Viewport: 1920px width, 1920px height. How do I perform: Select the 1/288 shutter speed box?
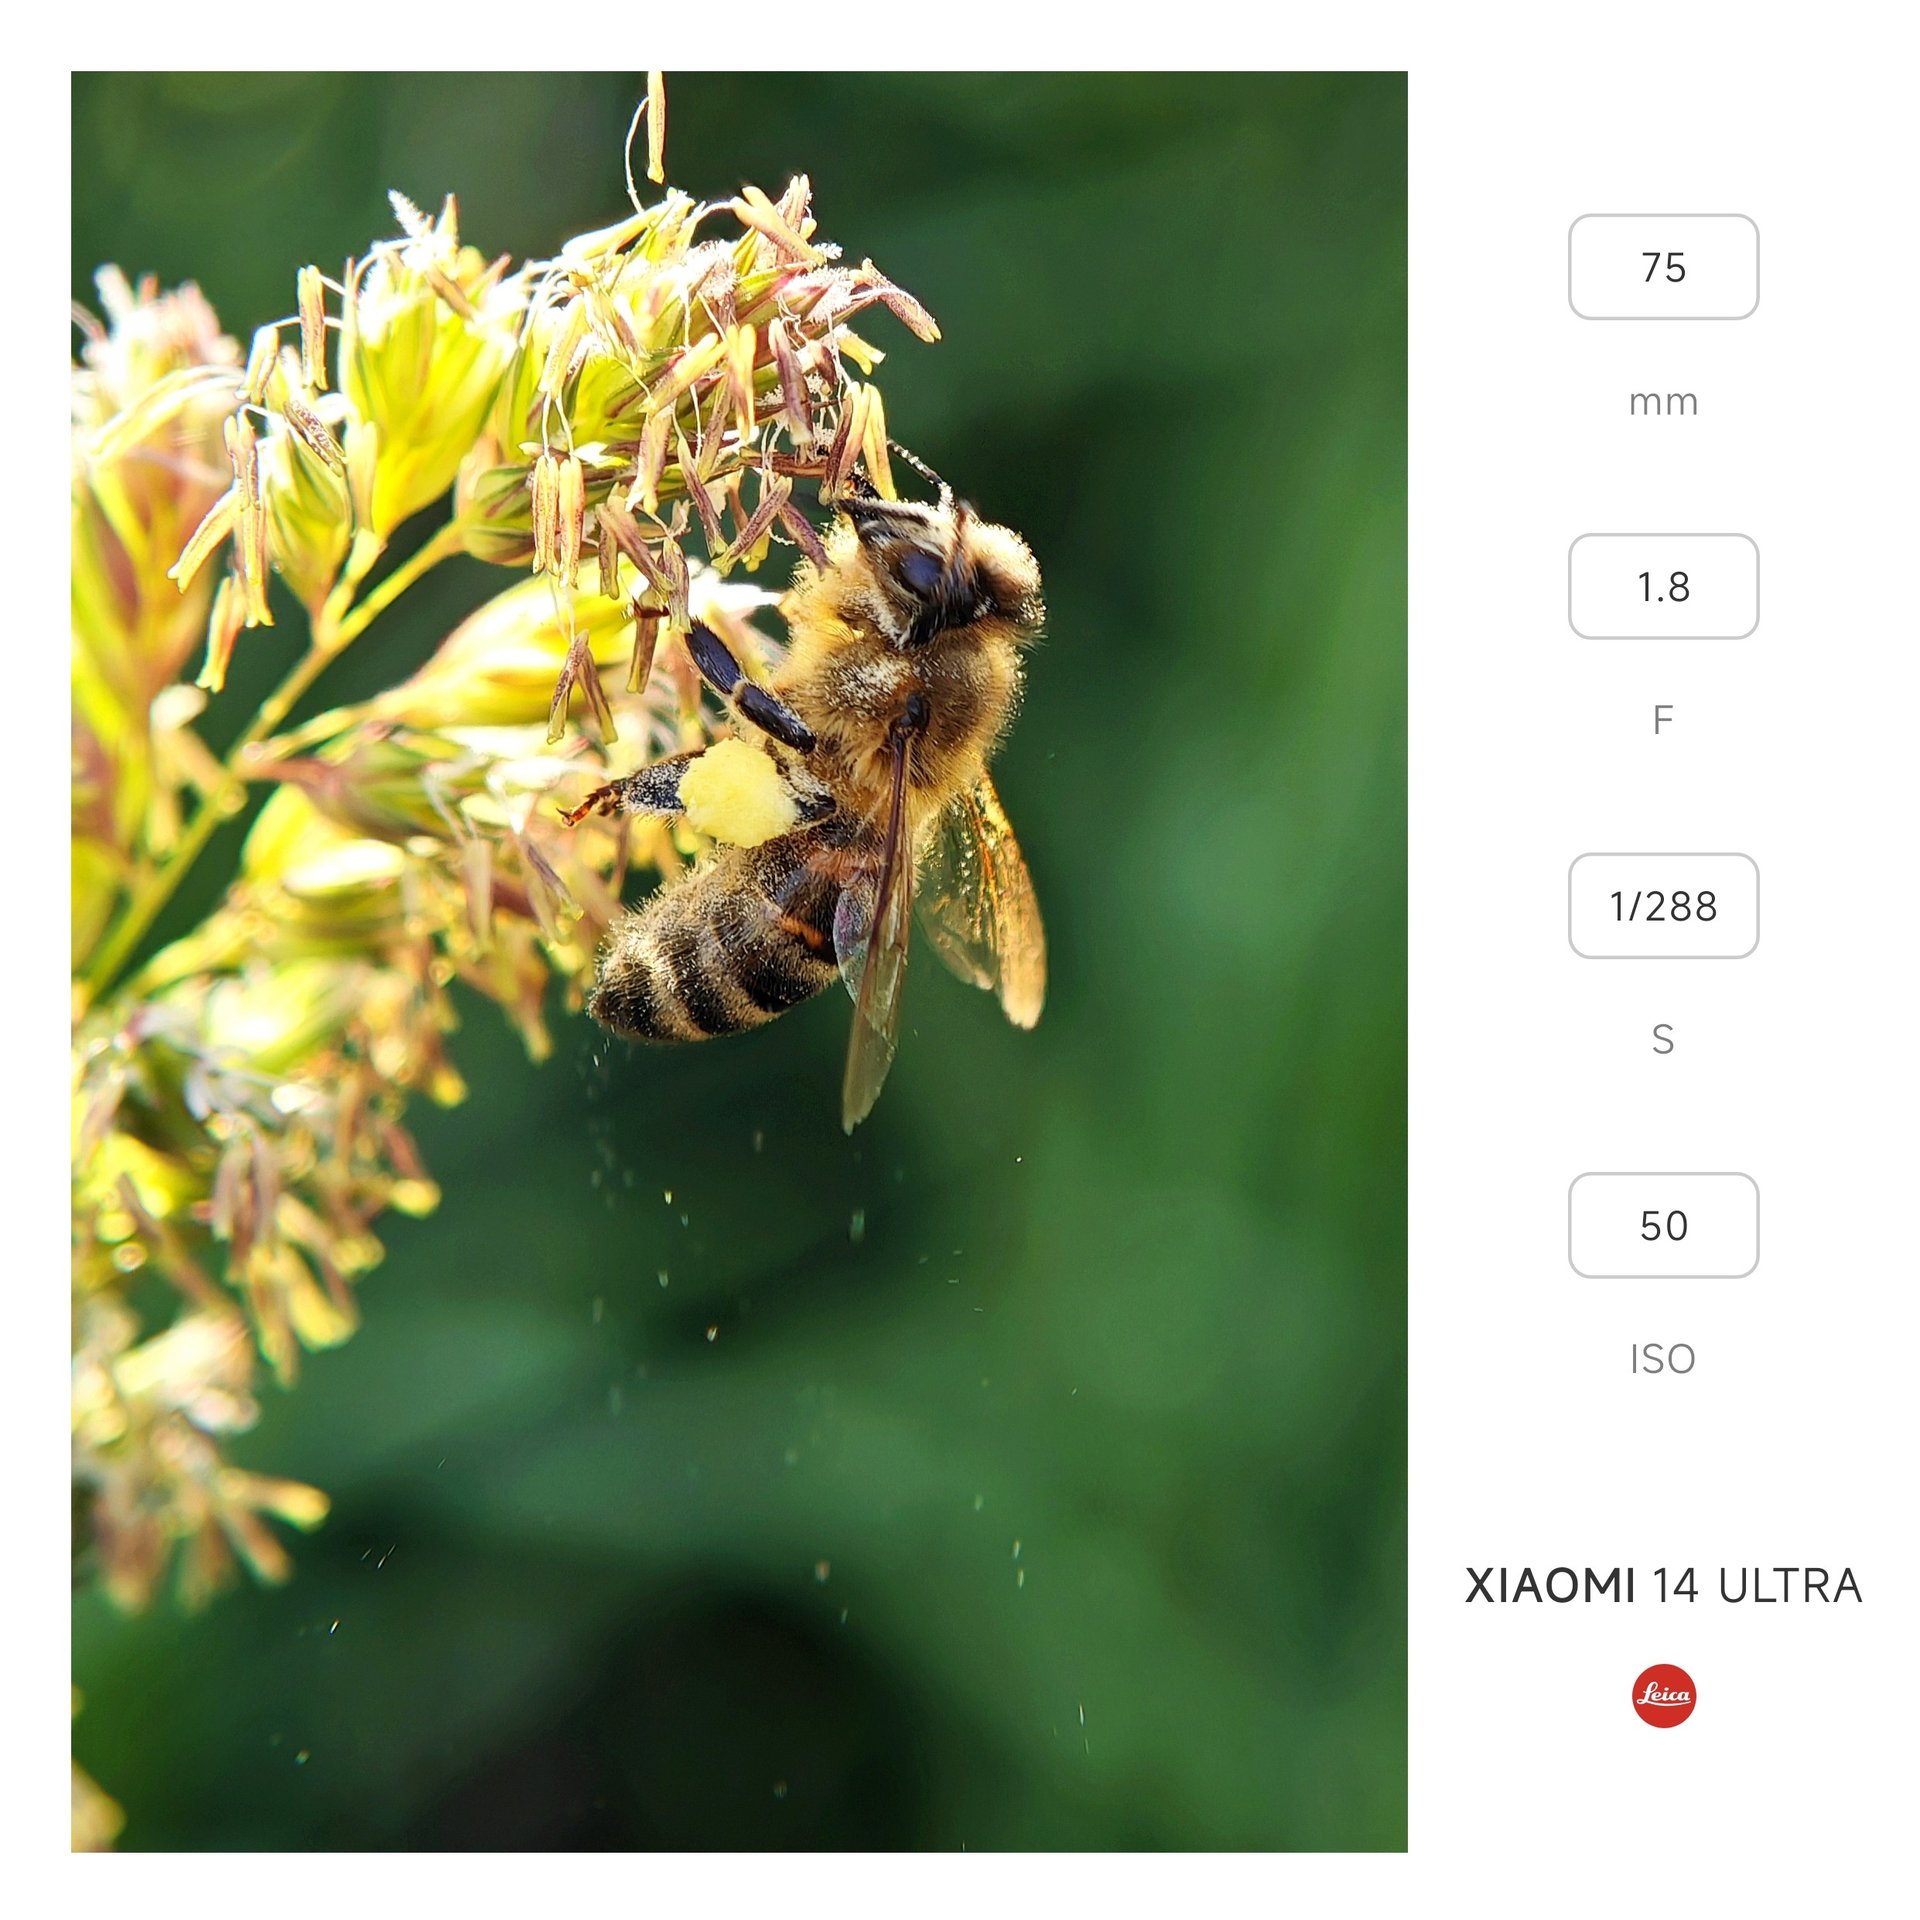point(1663,905)
